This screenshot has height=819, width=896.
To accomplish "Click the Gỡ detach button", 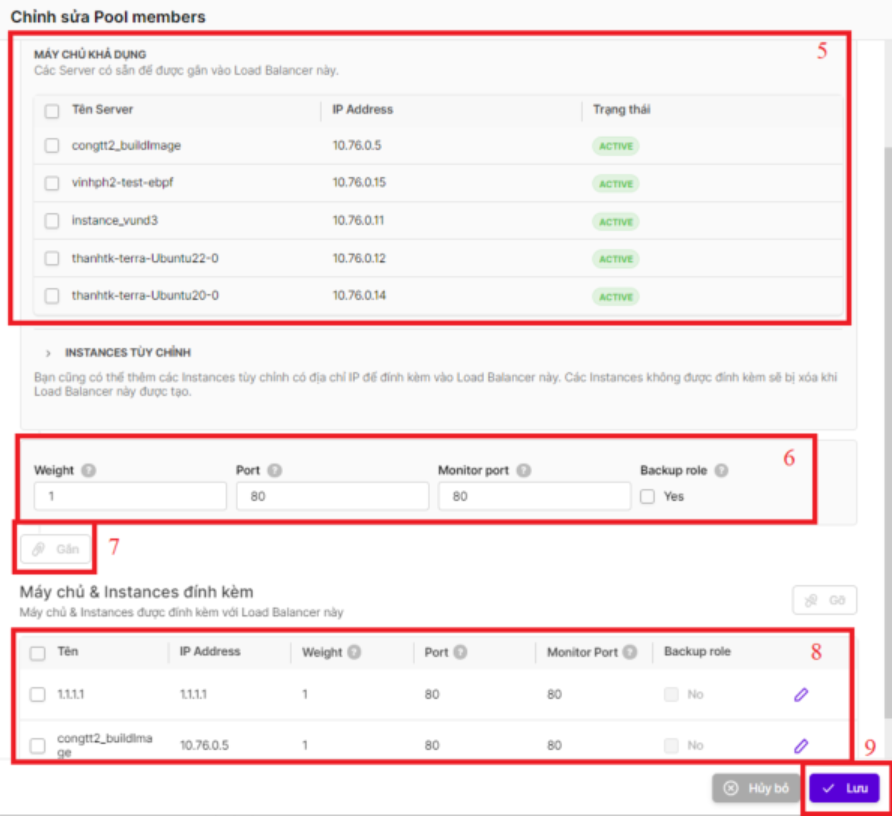I will click(x=825, y=600).
